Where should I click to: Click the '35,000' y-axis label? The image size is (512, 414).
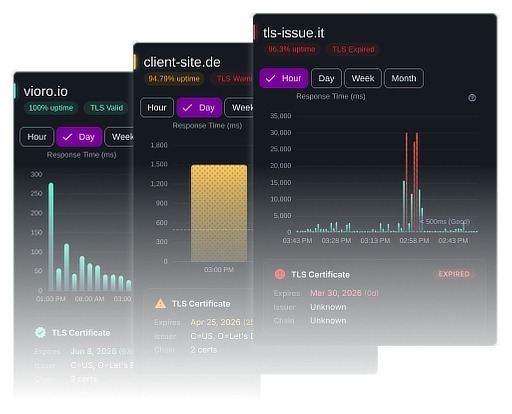click(x=280, y=116)
